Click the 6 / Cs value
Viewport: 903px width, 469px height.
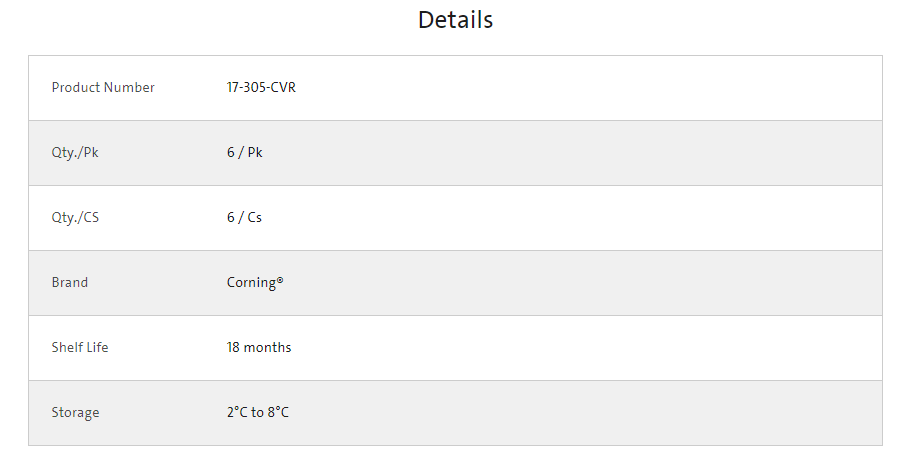(244, 218)
